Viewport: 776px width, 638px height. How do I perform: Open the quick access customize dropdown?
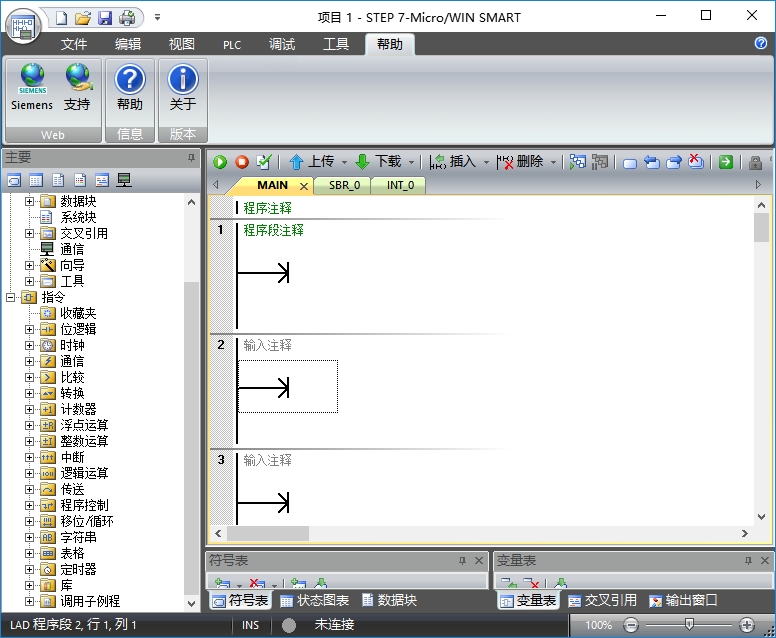pyautogui.click(x=157, y=17)
